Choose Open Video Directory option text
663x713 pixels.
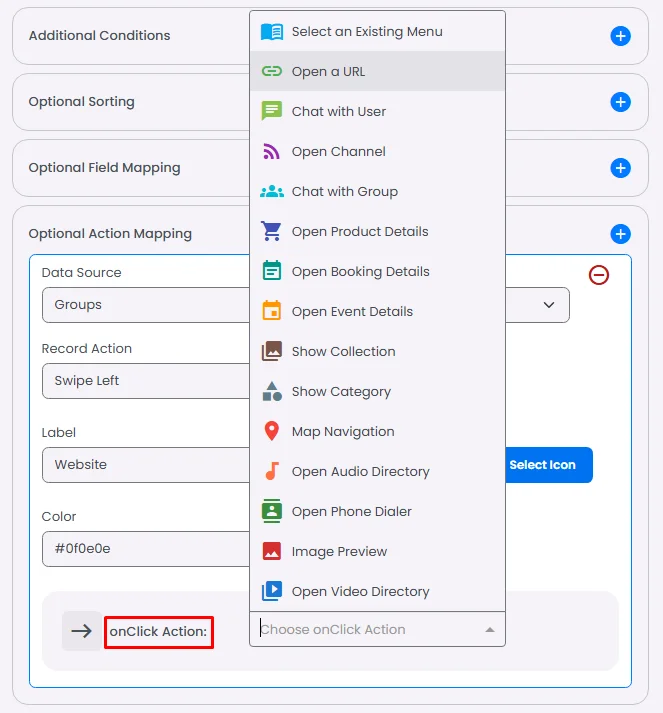pyautogui.click(x=361, y=592)
